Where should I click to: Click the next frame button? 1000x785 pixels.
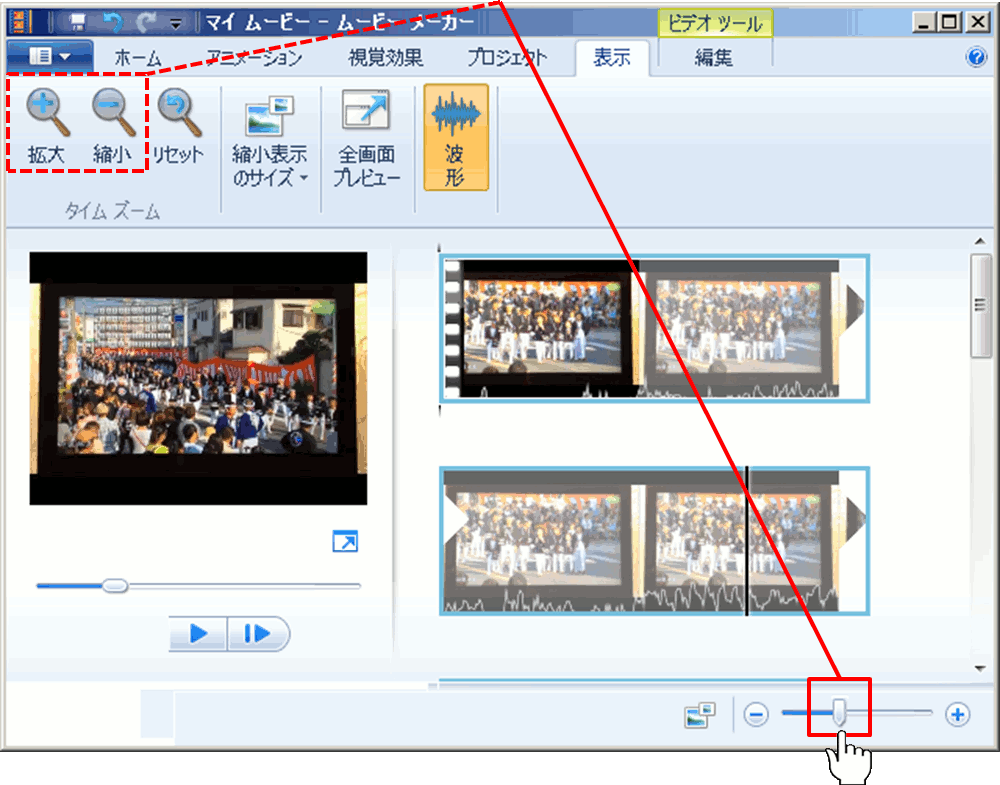pyautogui.click(x=258, y=633)
